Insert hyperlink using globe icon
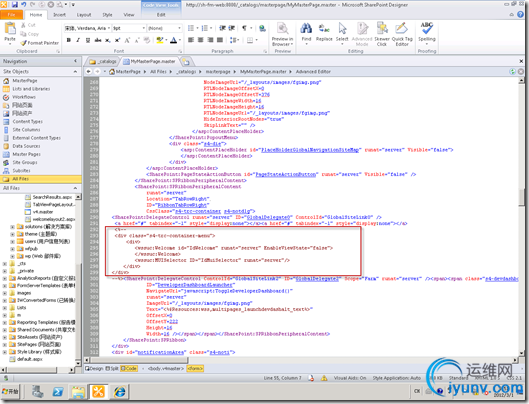 point(262,28)
